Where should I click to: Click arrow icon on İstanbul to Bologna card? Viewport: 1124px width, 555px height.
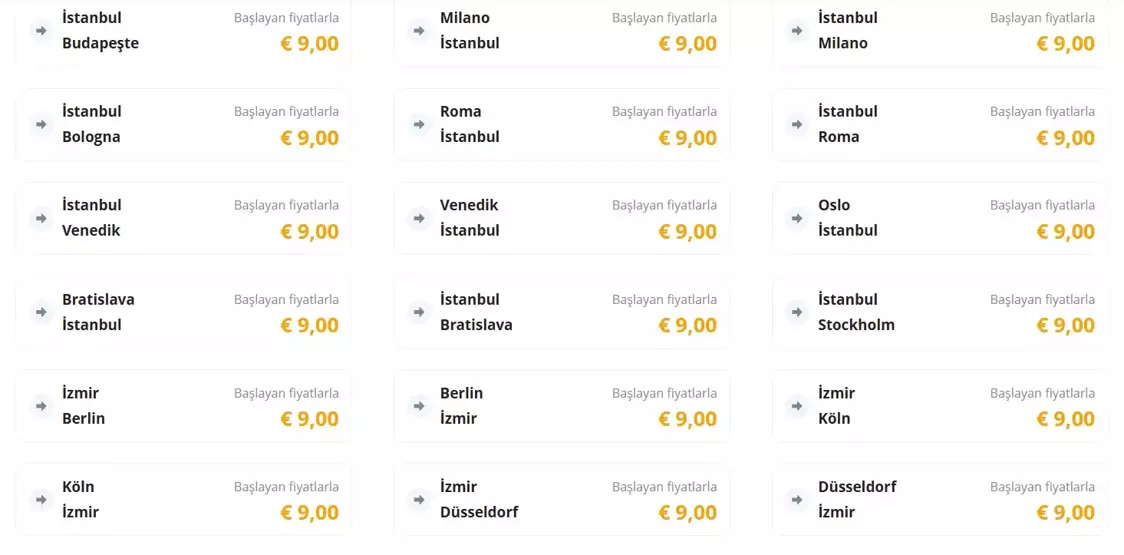(x=41, y=125)
